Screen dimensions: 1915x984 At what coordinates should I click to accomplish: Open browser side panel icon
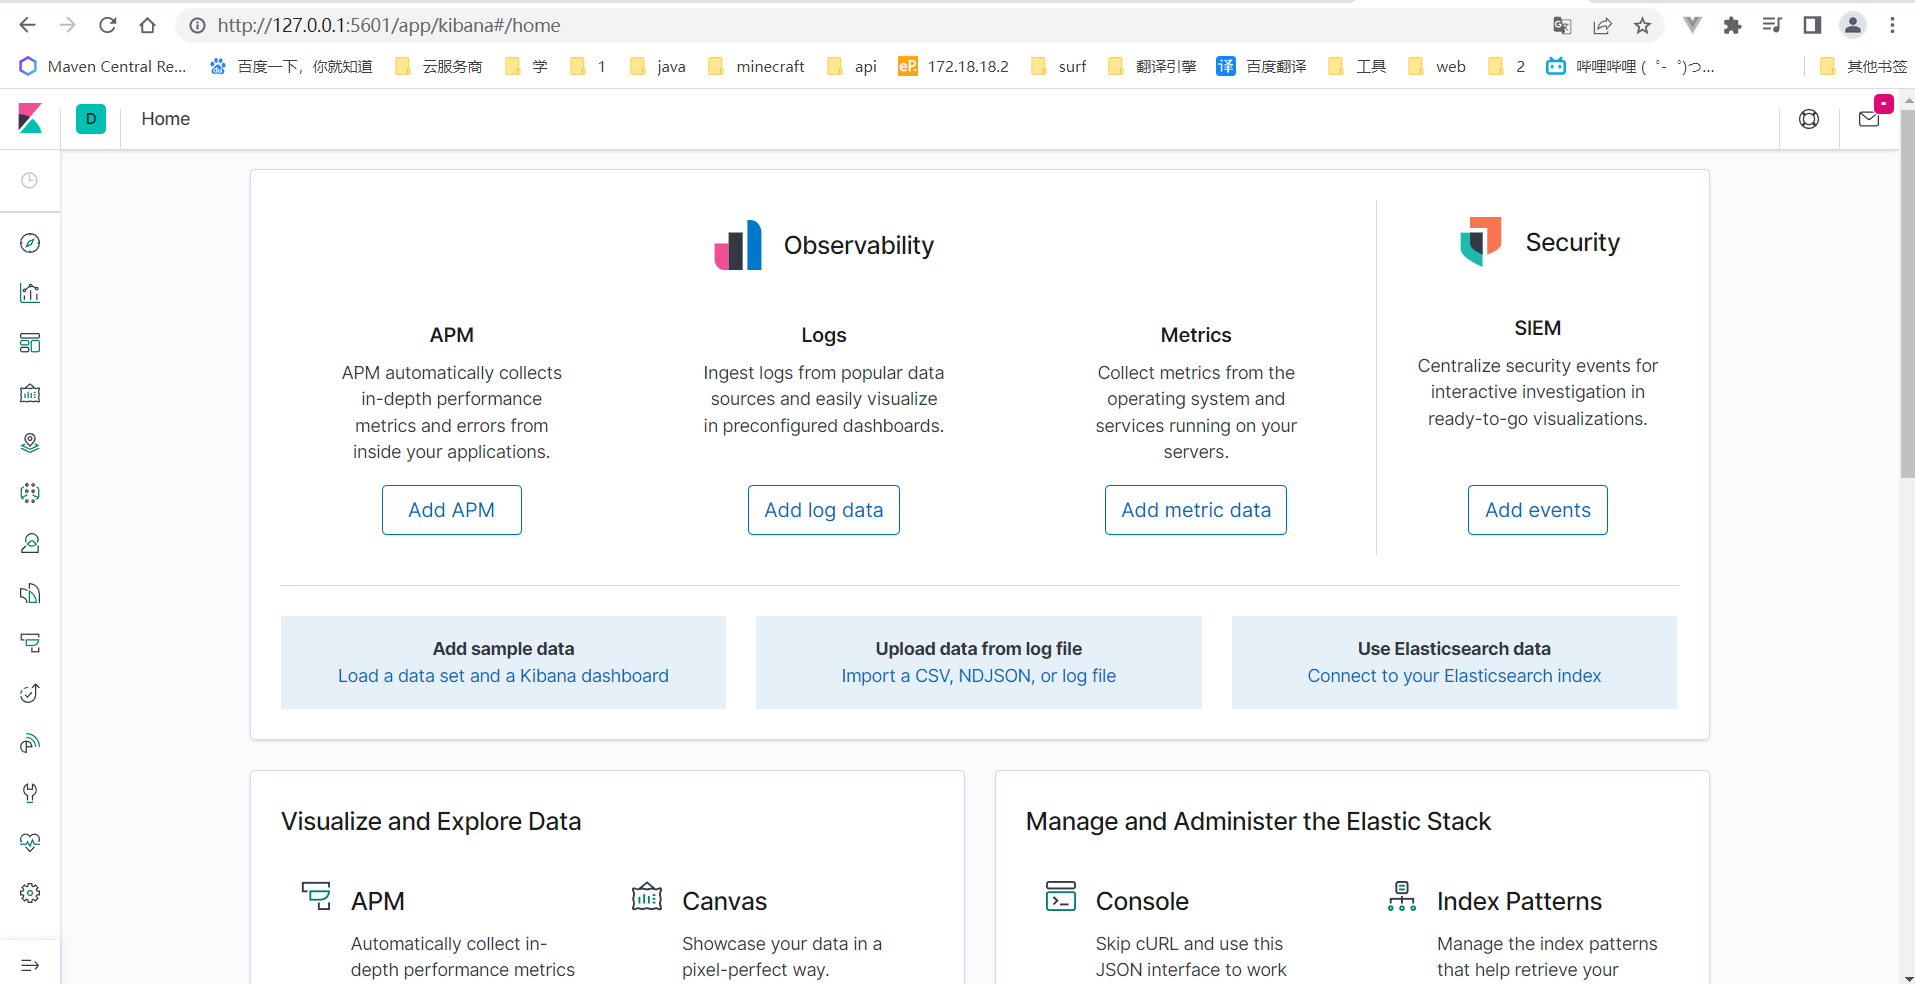point(1812,25)
